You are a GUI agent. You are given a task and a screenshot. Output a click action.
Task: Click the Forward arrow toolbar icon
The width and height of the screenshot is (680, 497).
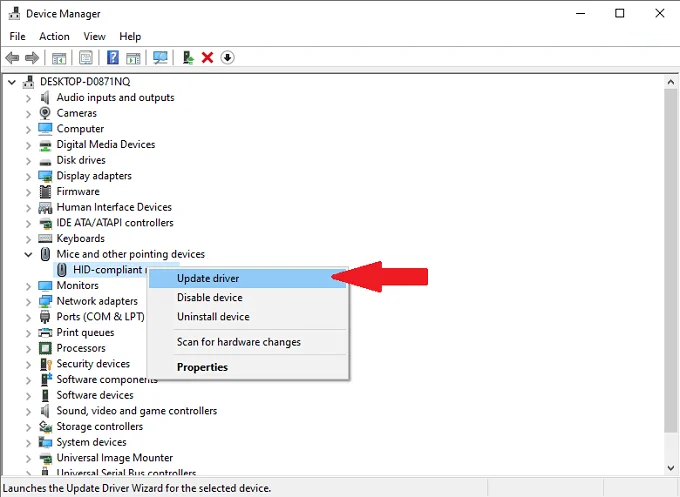pyautogui.click(x=32, y=57)
